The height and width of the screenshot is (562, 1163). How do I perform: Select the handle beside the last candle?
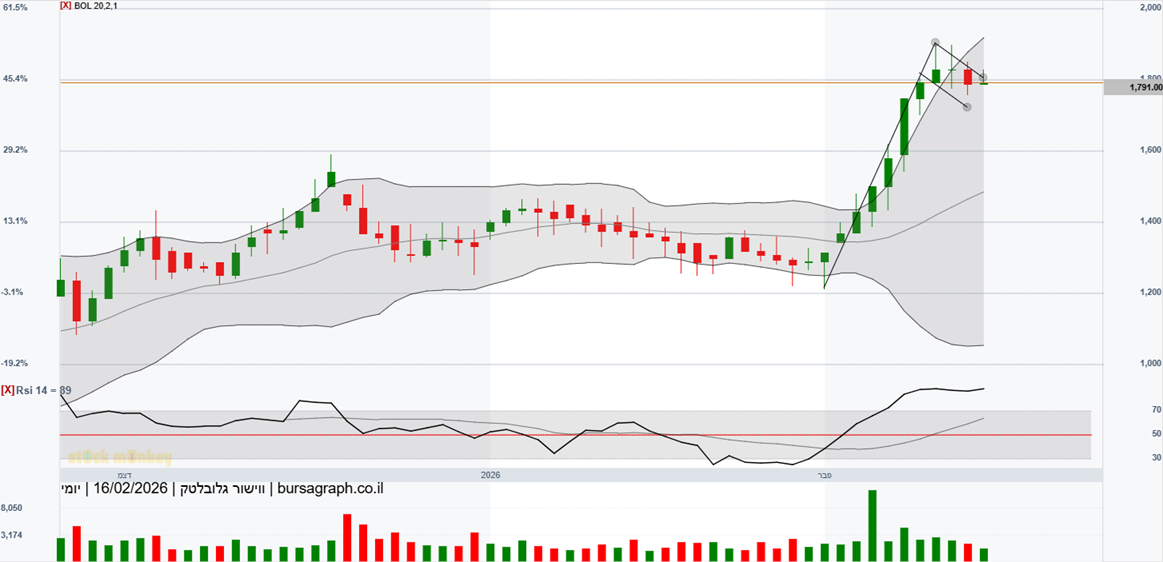pos(984,77)
